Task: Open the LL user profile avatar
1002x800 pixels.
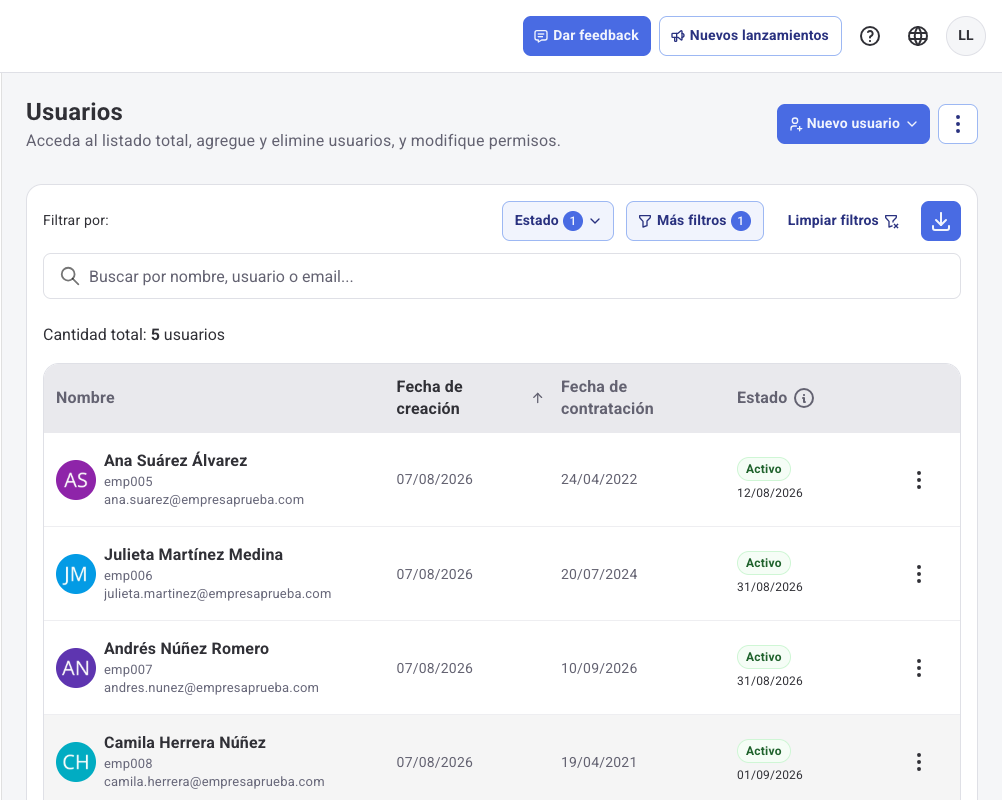Action: click(x=966, y=36)
